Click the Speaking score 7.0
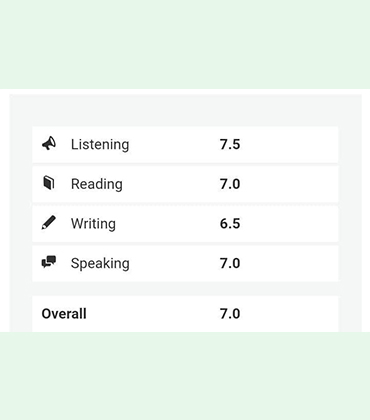The image size is (370, 420). pos(230,263)
